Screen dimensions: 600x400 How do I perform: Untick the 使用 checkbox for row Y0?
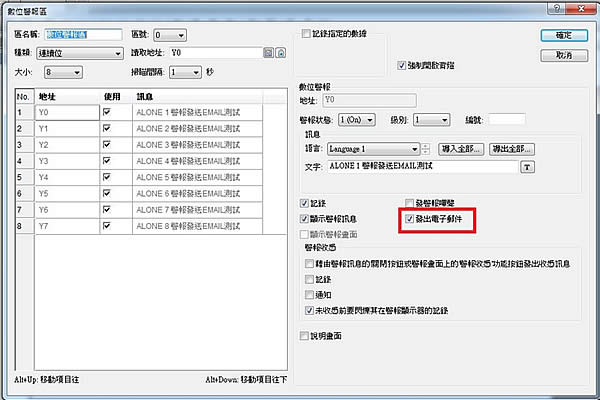[106, 114]
